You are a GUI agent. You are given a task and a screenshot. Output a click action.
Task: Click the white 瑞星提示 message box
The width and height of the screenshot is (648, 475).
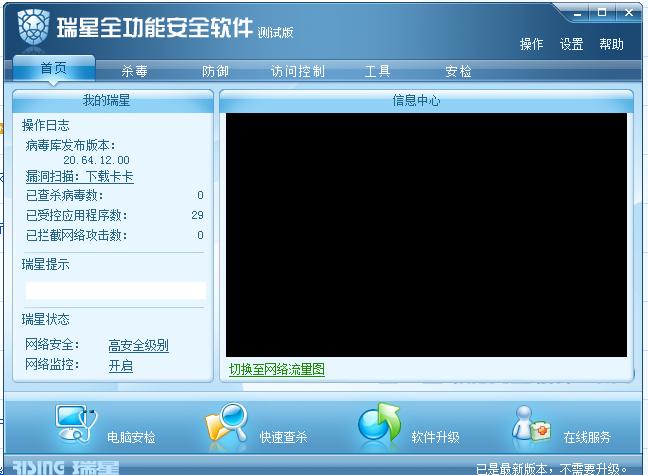tap(115, 290)
